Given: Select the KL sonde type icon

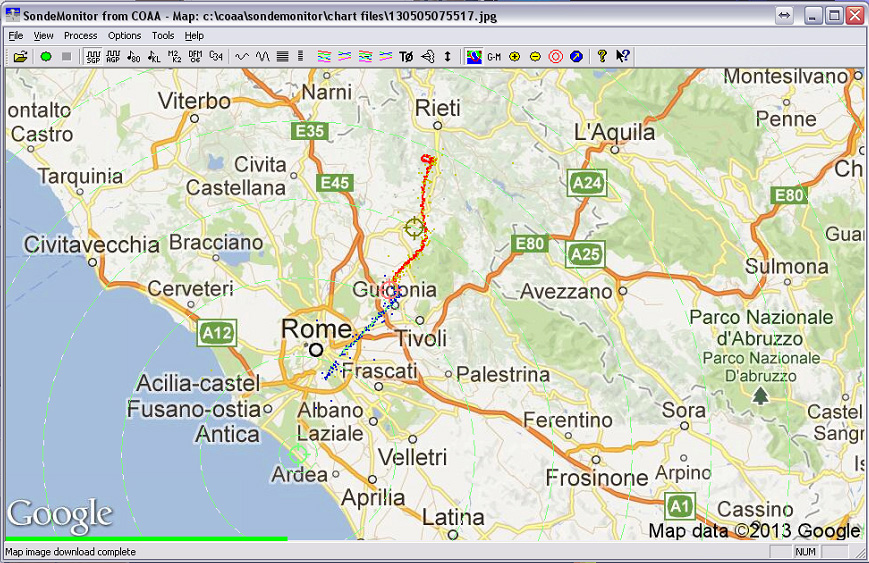Looking at the screenshot, I should click(154, 57).
